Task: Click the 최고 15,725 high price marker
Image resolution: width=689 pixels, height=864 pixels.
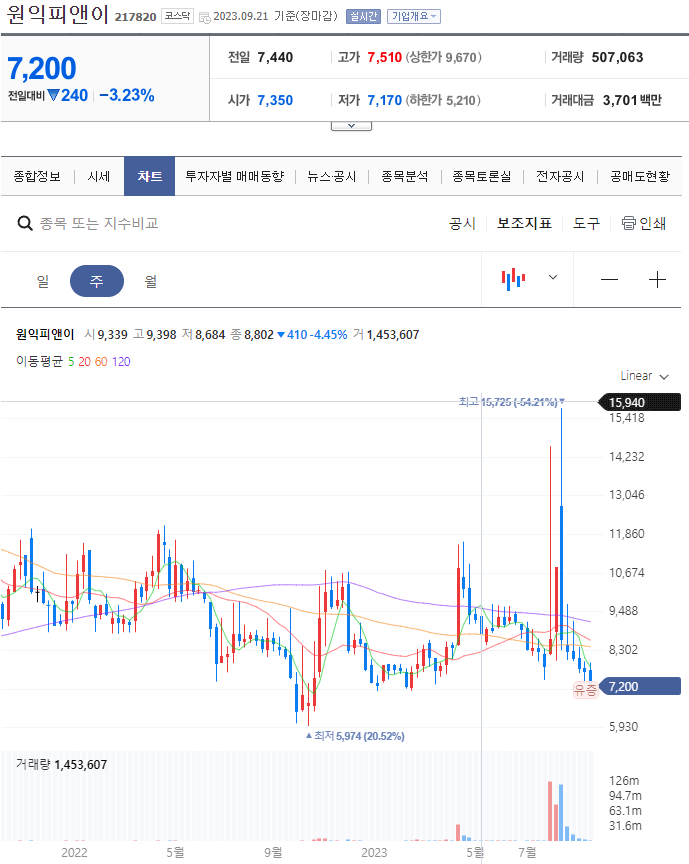Action: pos(511,402)
